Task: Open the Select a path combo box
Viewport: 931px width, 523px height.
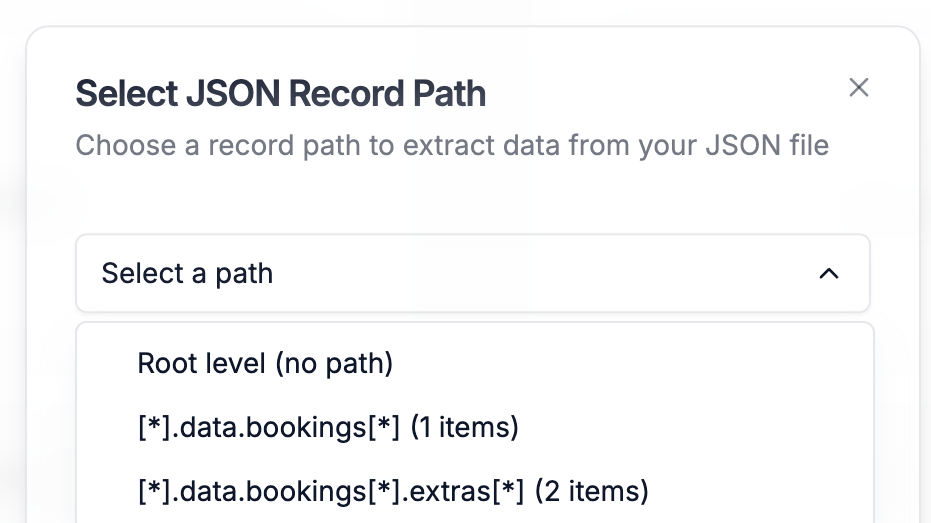Action: 472,273
